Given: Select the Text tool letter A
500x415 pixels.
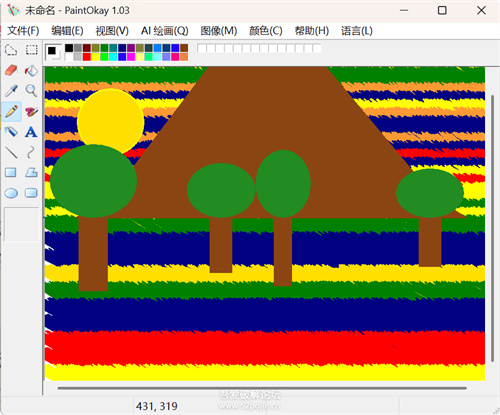Looking at the screenshot, I should (31, 132).
